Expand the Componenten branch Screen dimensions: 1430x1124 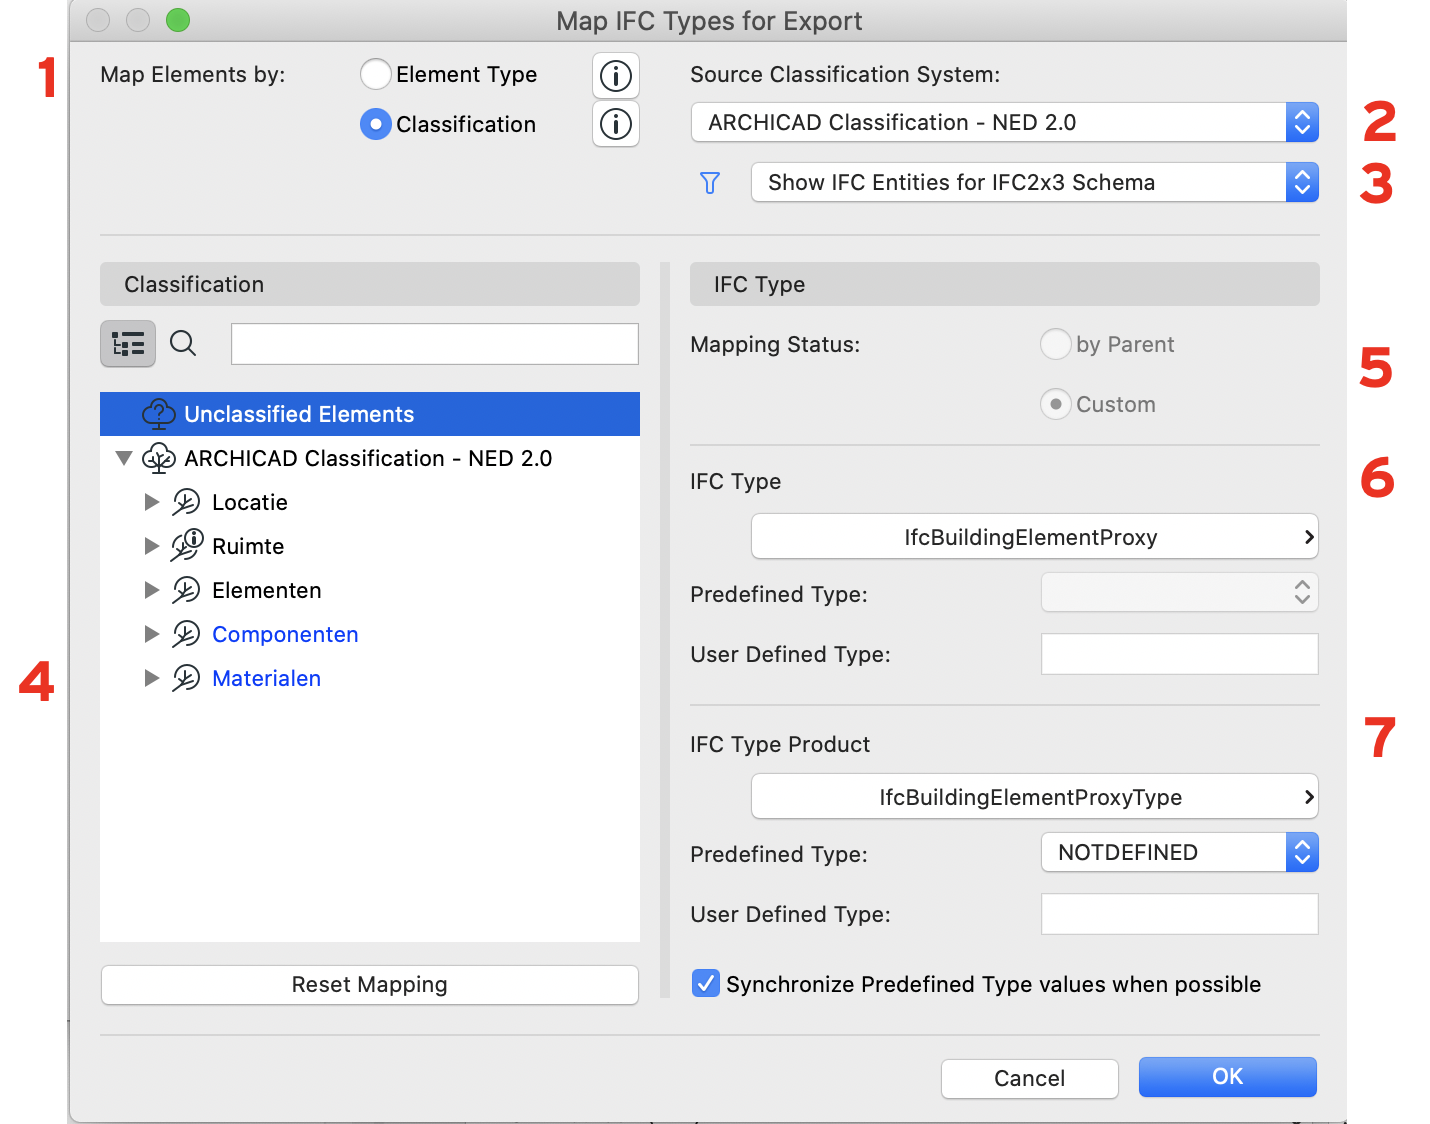152,634
